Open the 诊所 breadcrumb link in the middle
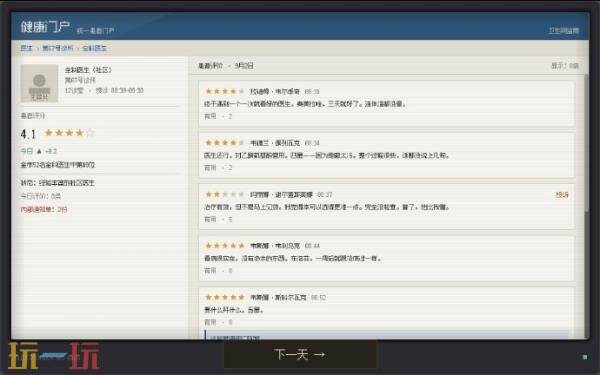The height and width of the screenshot is (375, 600). (x=57, y=48)
